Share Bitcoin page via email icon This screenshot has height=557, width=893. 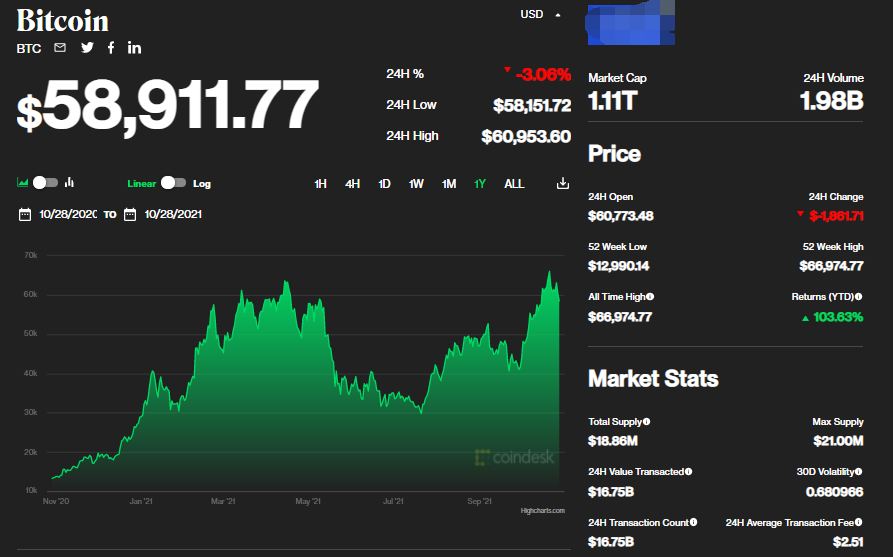(60, 48)
